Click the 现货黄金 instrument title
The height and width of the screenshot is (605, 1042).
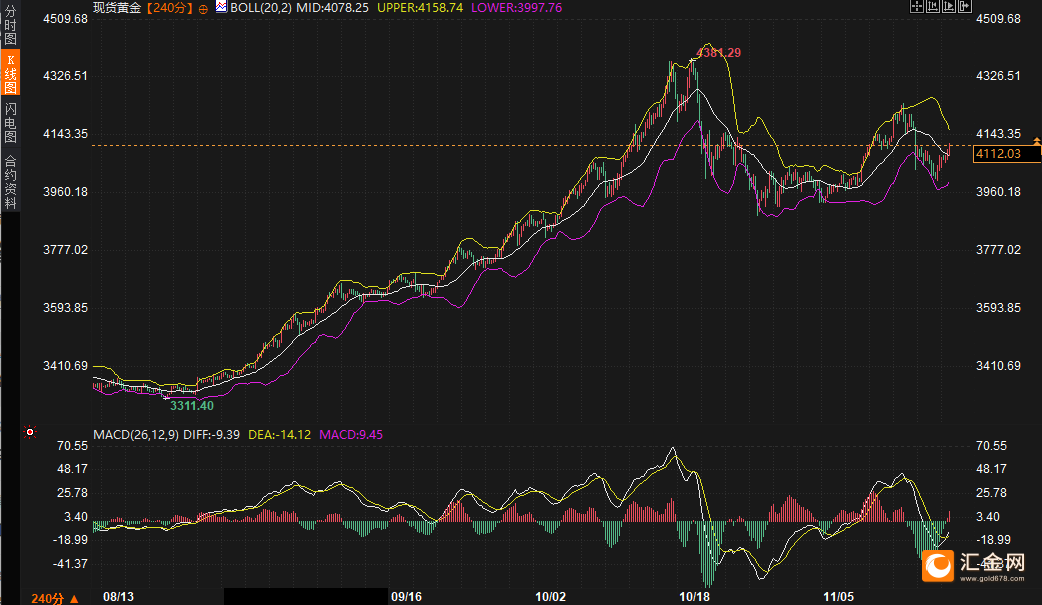point(117,8)
